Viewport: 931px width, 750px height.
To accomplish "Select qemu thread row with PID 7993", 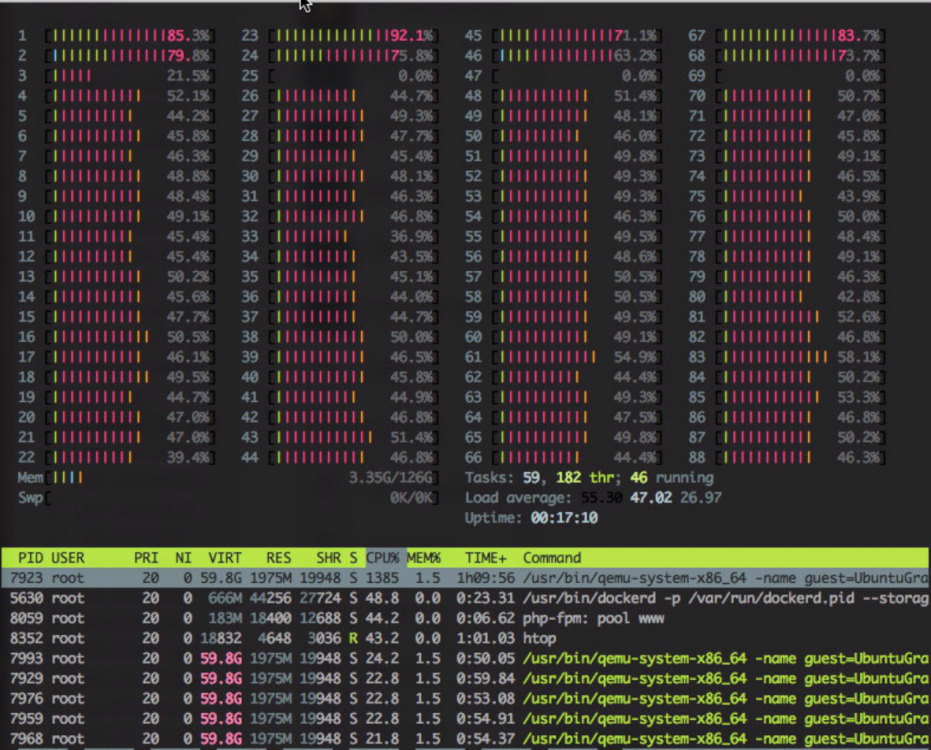I will coord(466,659).
